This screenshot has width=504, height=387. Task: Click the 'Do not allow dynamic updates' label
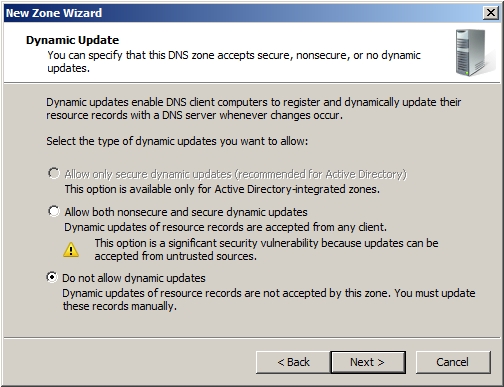click(134, 278)
